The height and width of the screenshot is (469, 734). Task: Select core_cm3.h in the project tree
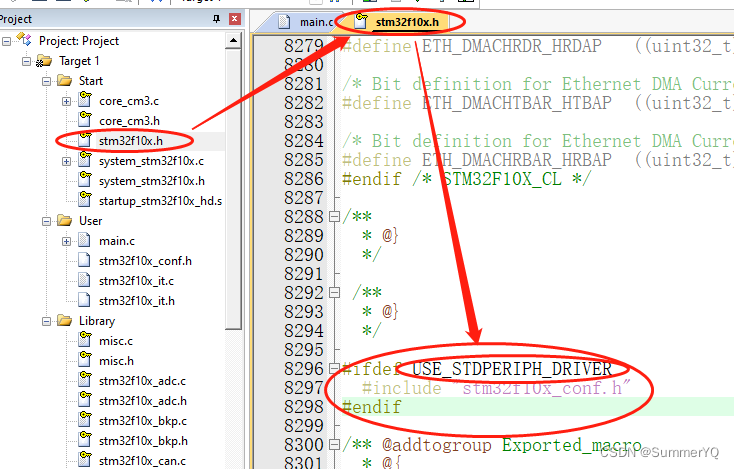[129, 121]
